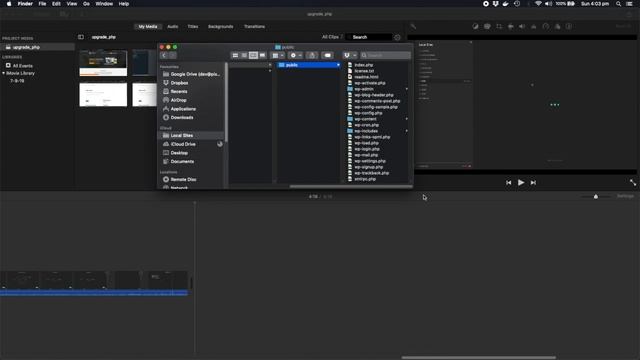The height and width of the screenshot is (360, 640).
Task: Open the View menu
Action: pos(72,4)
